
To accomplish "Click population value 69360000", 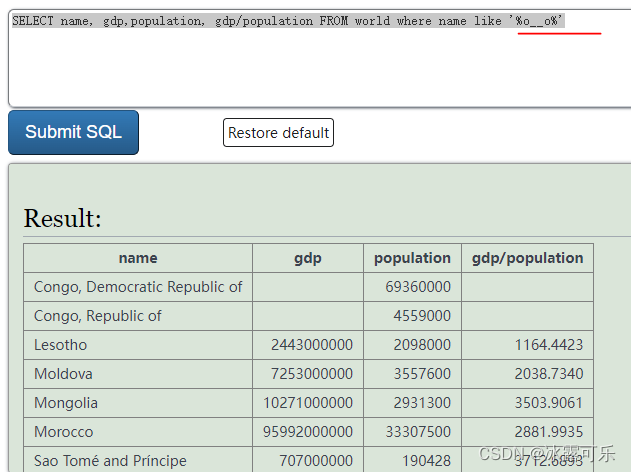I will [418, 287].
